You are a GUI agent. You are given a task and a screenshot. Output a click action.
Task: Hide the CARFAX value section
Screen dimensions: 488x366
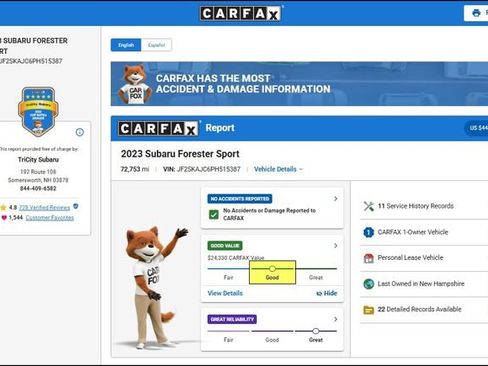[x=327, y=293]
